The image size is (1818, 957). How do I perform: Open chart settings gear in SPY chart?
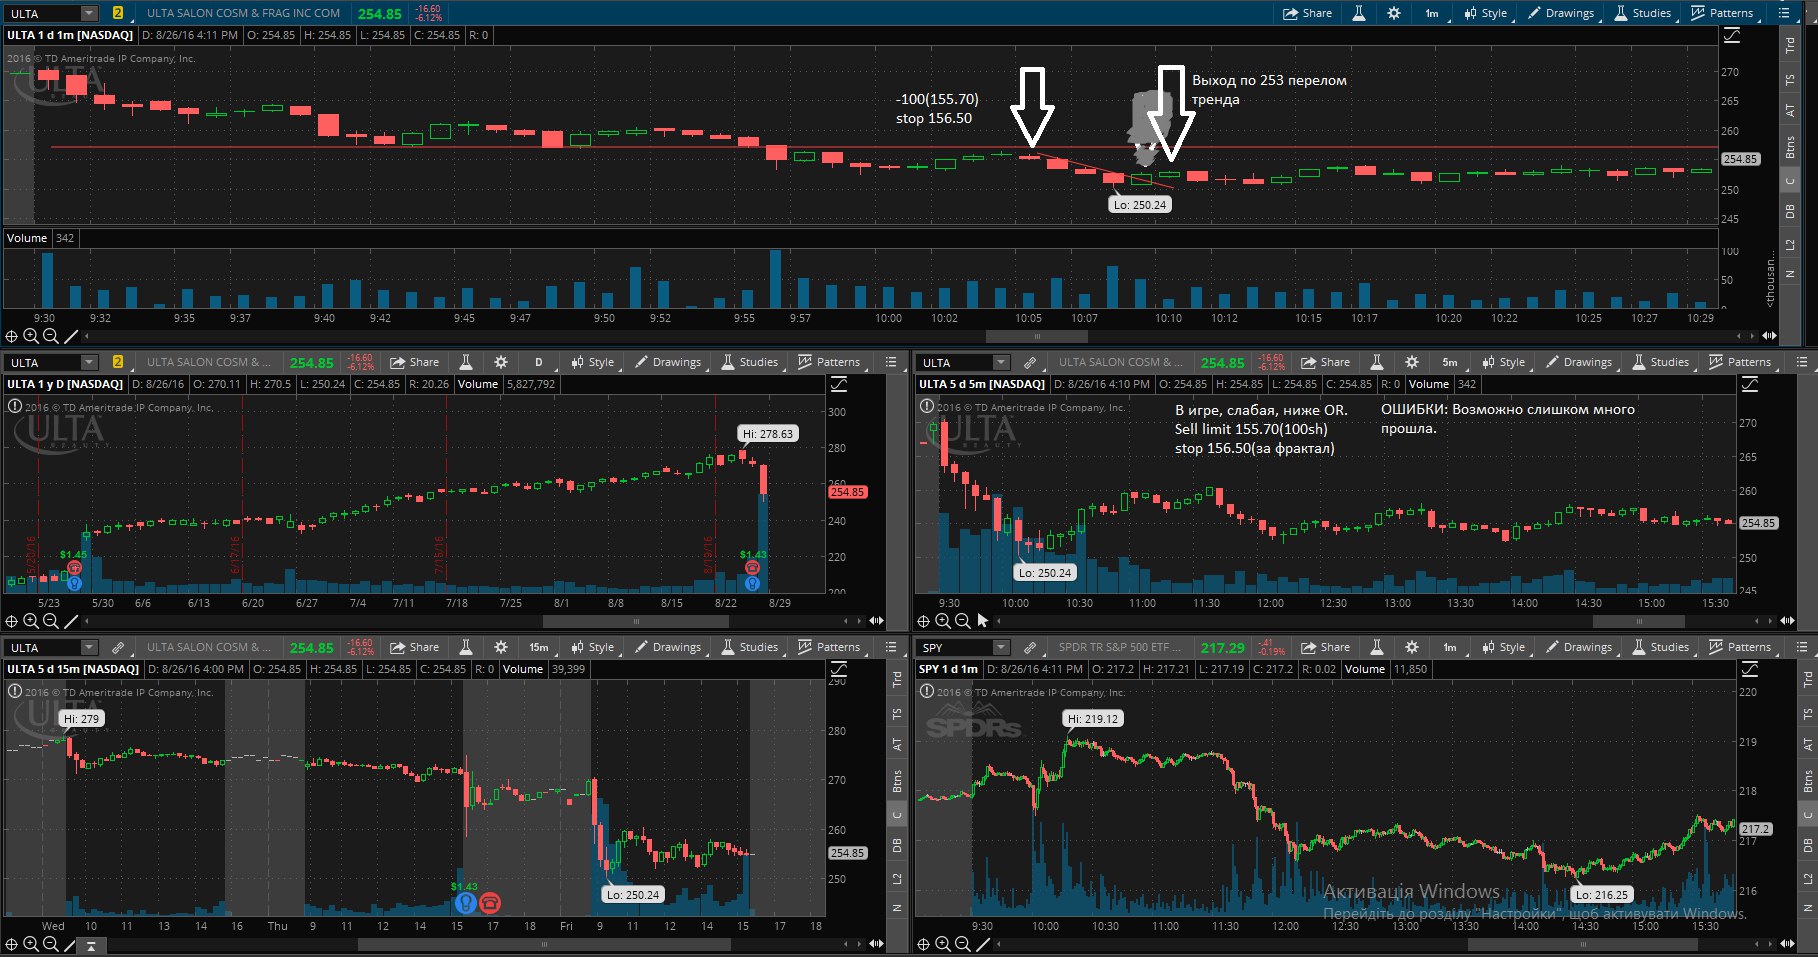(x=1412, y=647)
